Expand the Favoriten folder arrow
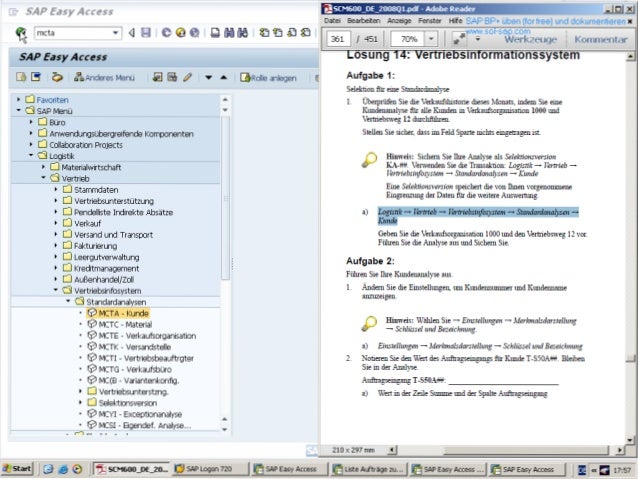This screenshot has width=638, height=479. click(x=18, y=100)
